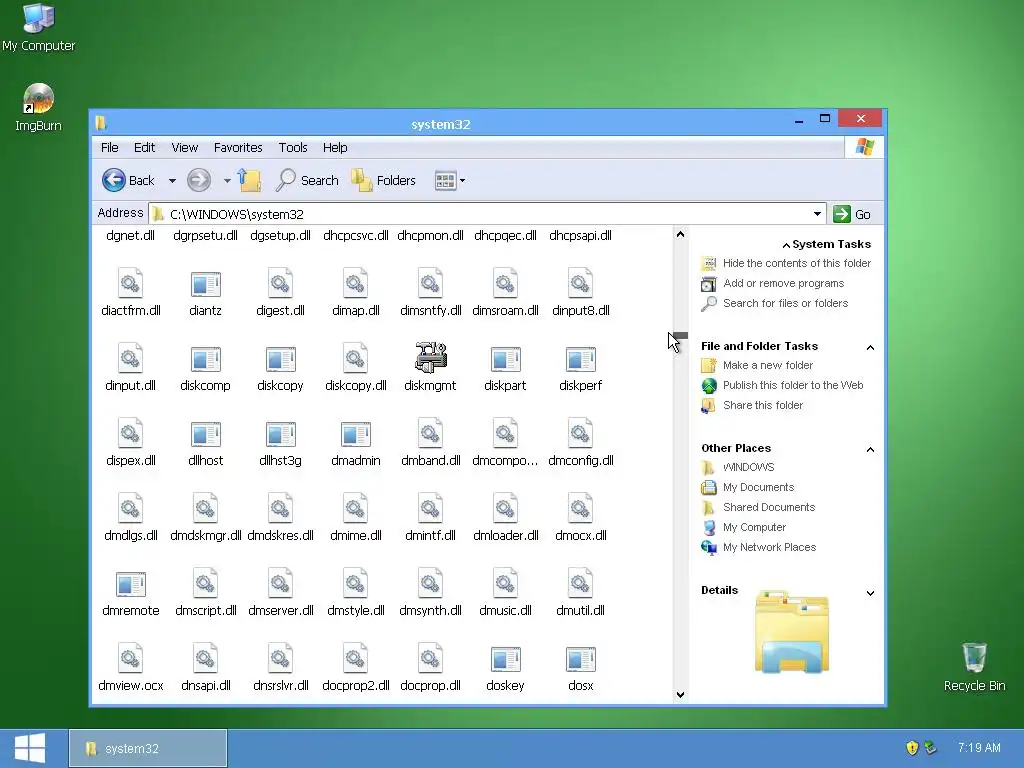Click the system32 taskbar button
The image size is (1024, 768).
[148, 748]
